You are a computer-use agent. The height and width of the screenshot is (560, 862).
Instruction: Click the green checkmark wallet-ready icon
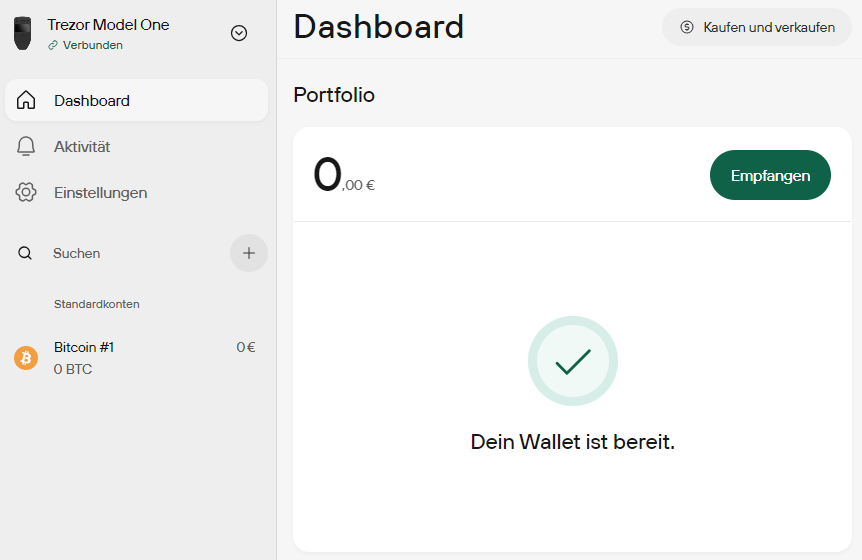(x=573, y=361)
